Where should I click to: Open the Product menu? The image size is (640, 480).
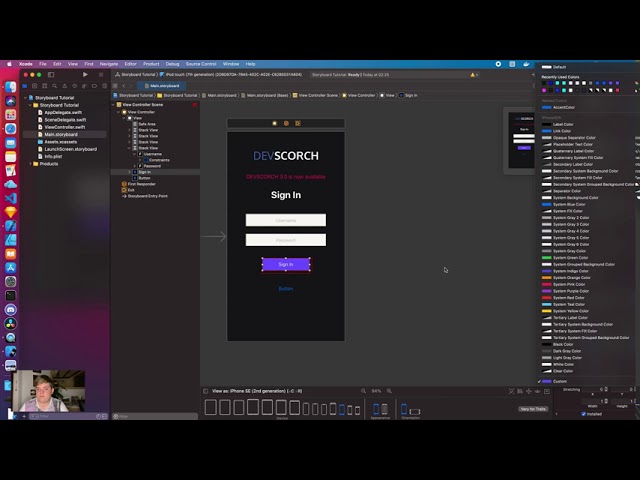click(151, 64)
